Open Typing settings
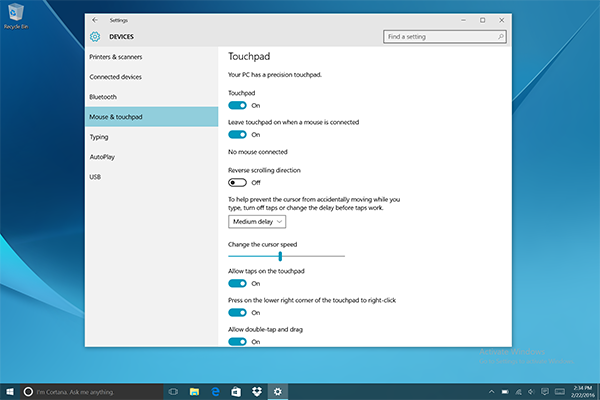Viewport: 600px width, 400px height. 152,137
